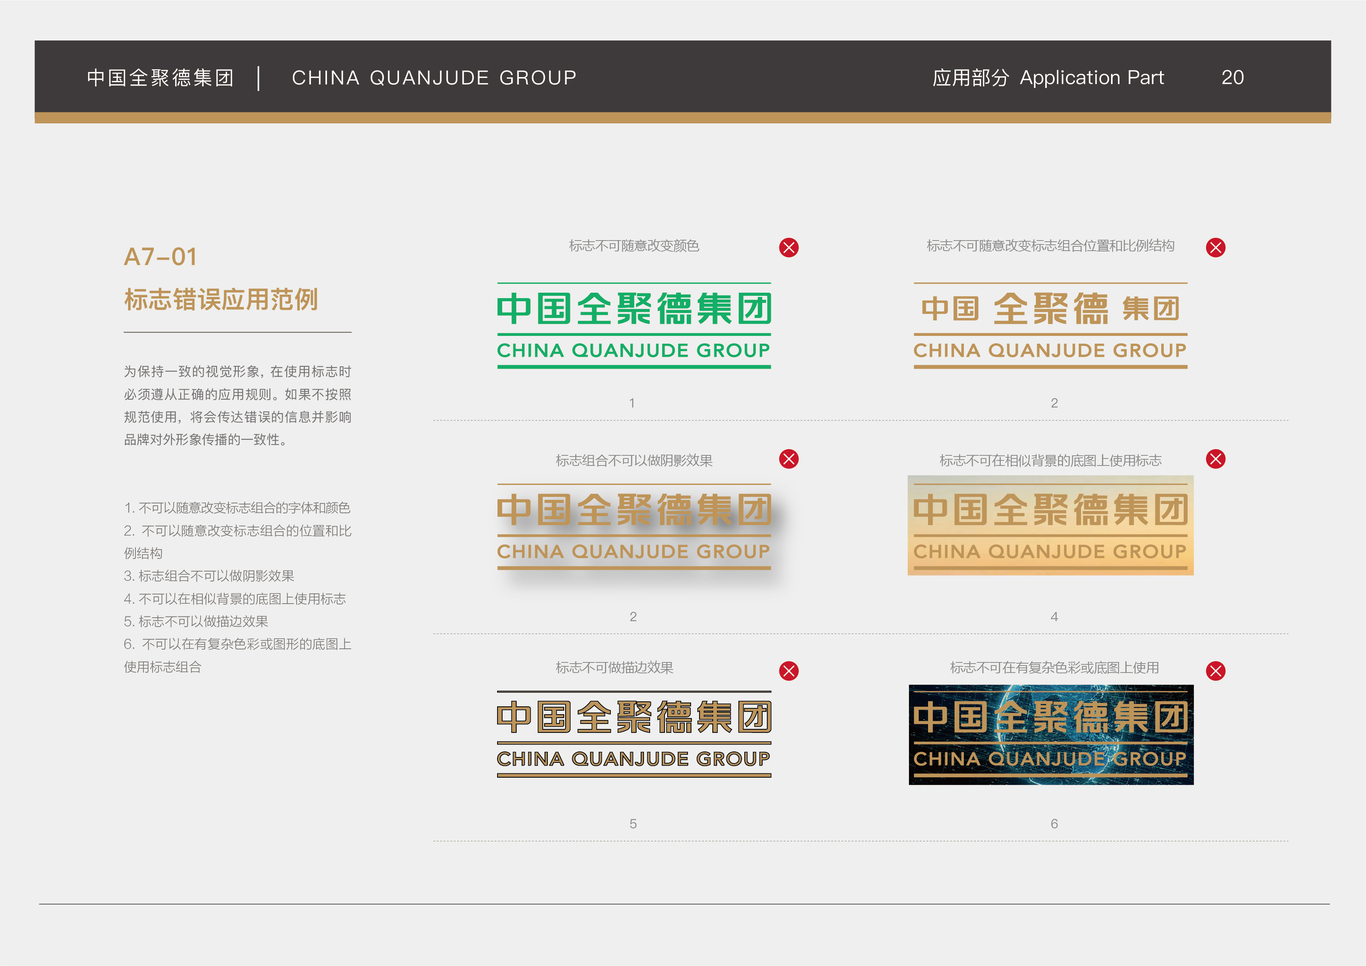The width and height of the screenshot is (1366, 966).
Task: Click the red X beside 标志组合不可以做阴影效果
Action: (x=789, y=459)
